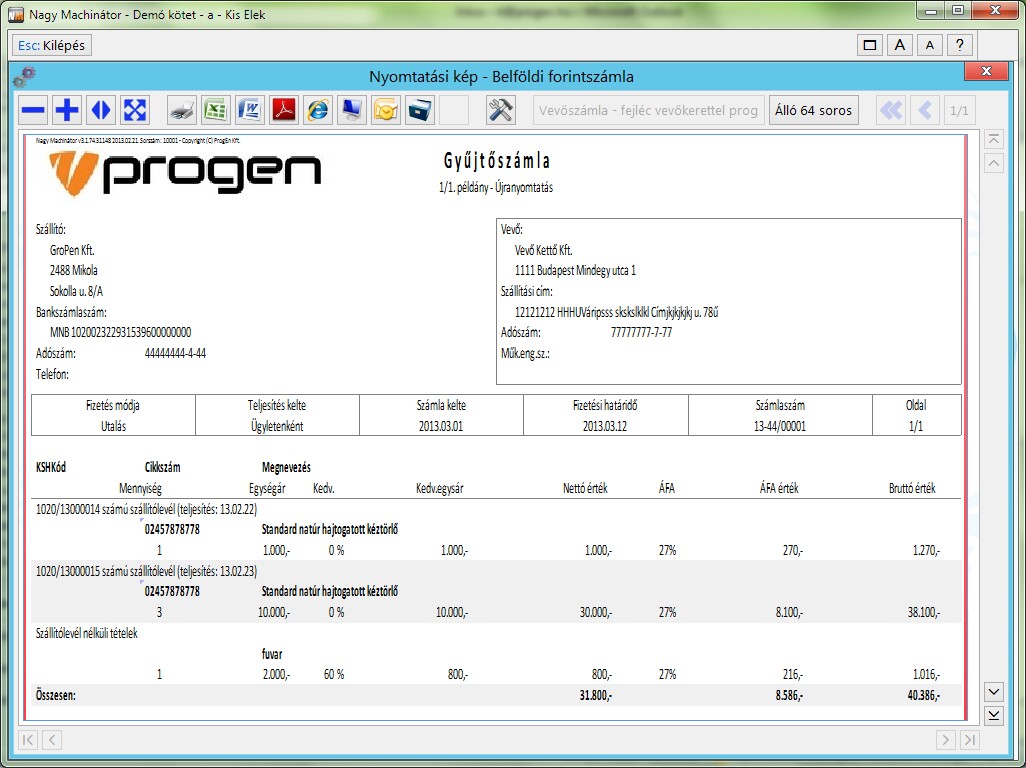Open invoice in Internet Explorer
This screenshot has width=1026, height=768.
click(318, 110)
